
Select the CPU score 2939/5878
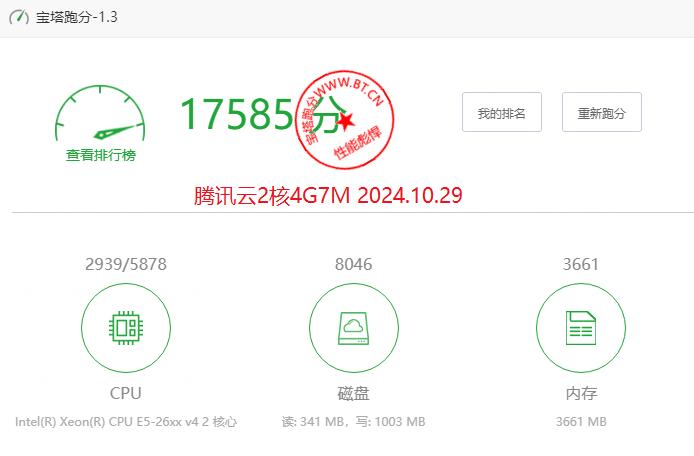click(126, 264)
